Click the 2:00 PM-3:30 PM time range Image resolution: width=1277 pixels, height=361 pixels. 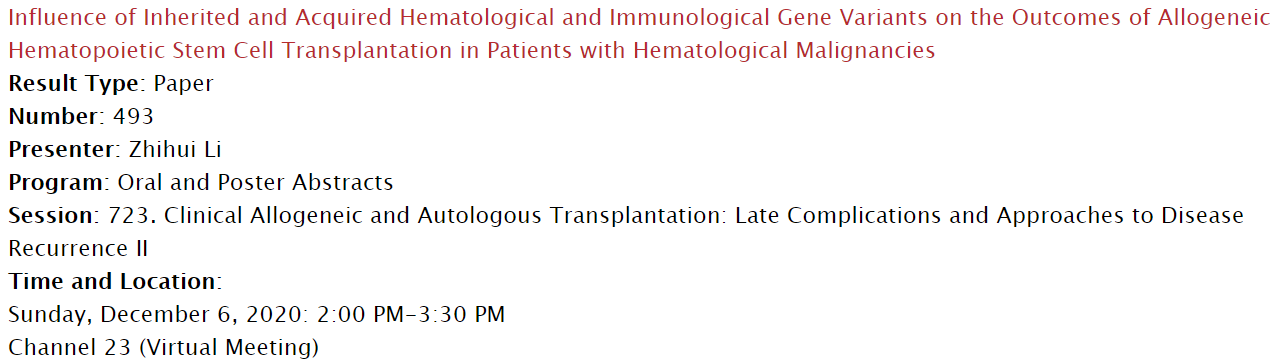point(411,314)
